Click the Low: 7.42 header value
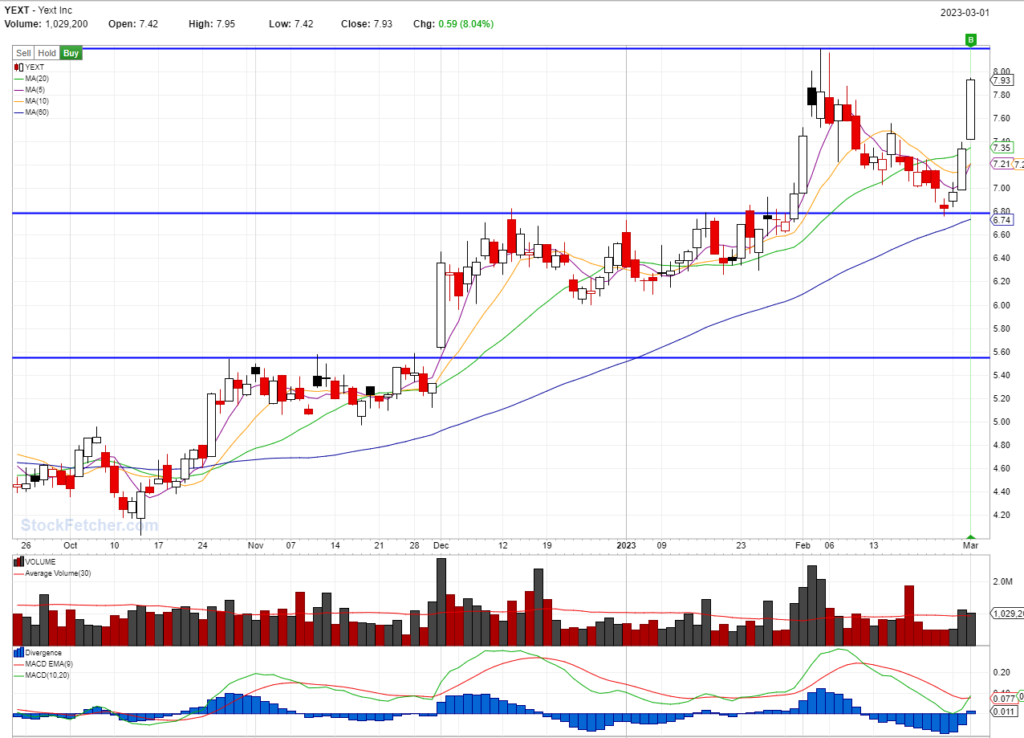The height and width of the screenshot is (738, 1024). pyautogui.click(x=291, y=24)
